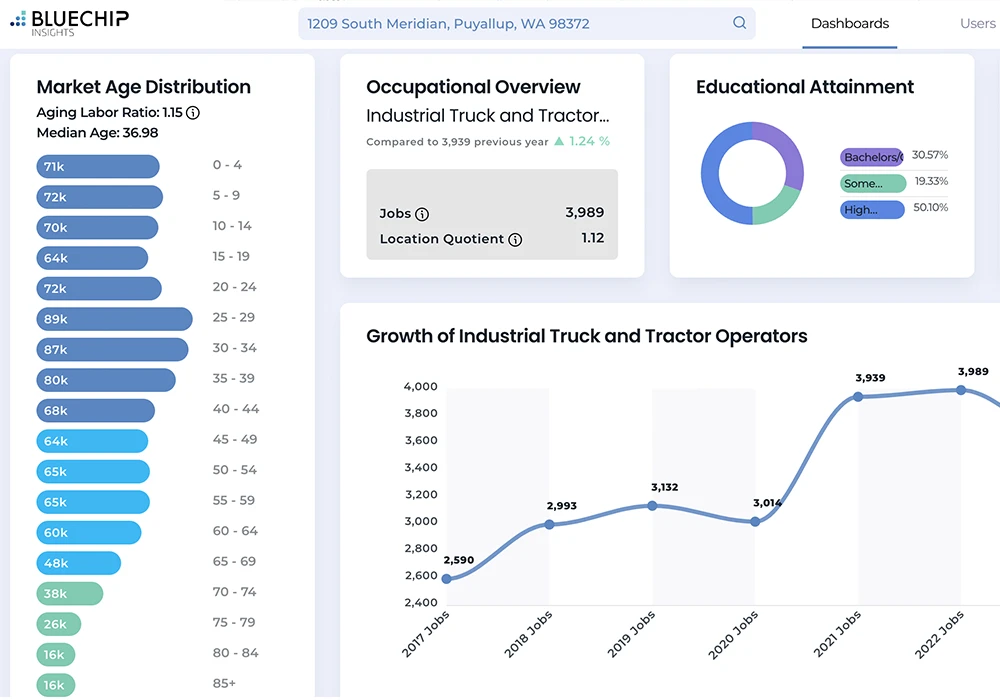The height and width of the screenshot is (700, 1000).
Task: Click the 48k bar for ages 65-69
Action: point(78,563)
